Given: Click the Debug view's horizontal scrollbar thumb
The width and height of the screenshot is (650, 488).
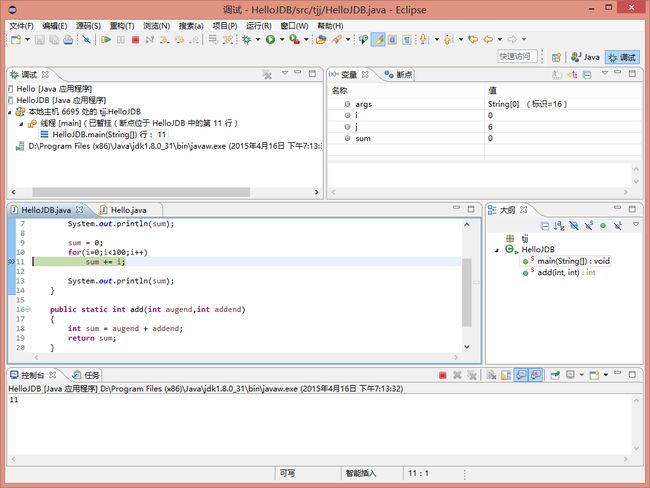Looking at the screenshot, I should click(141, 192).
